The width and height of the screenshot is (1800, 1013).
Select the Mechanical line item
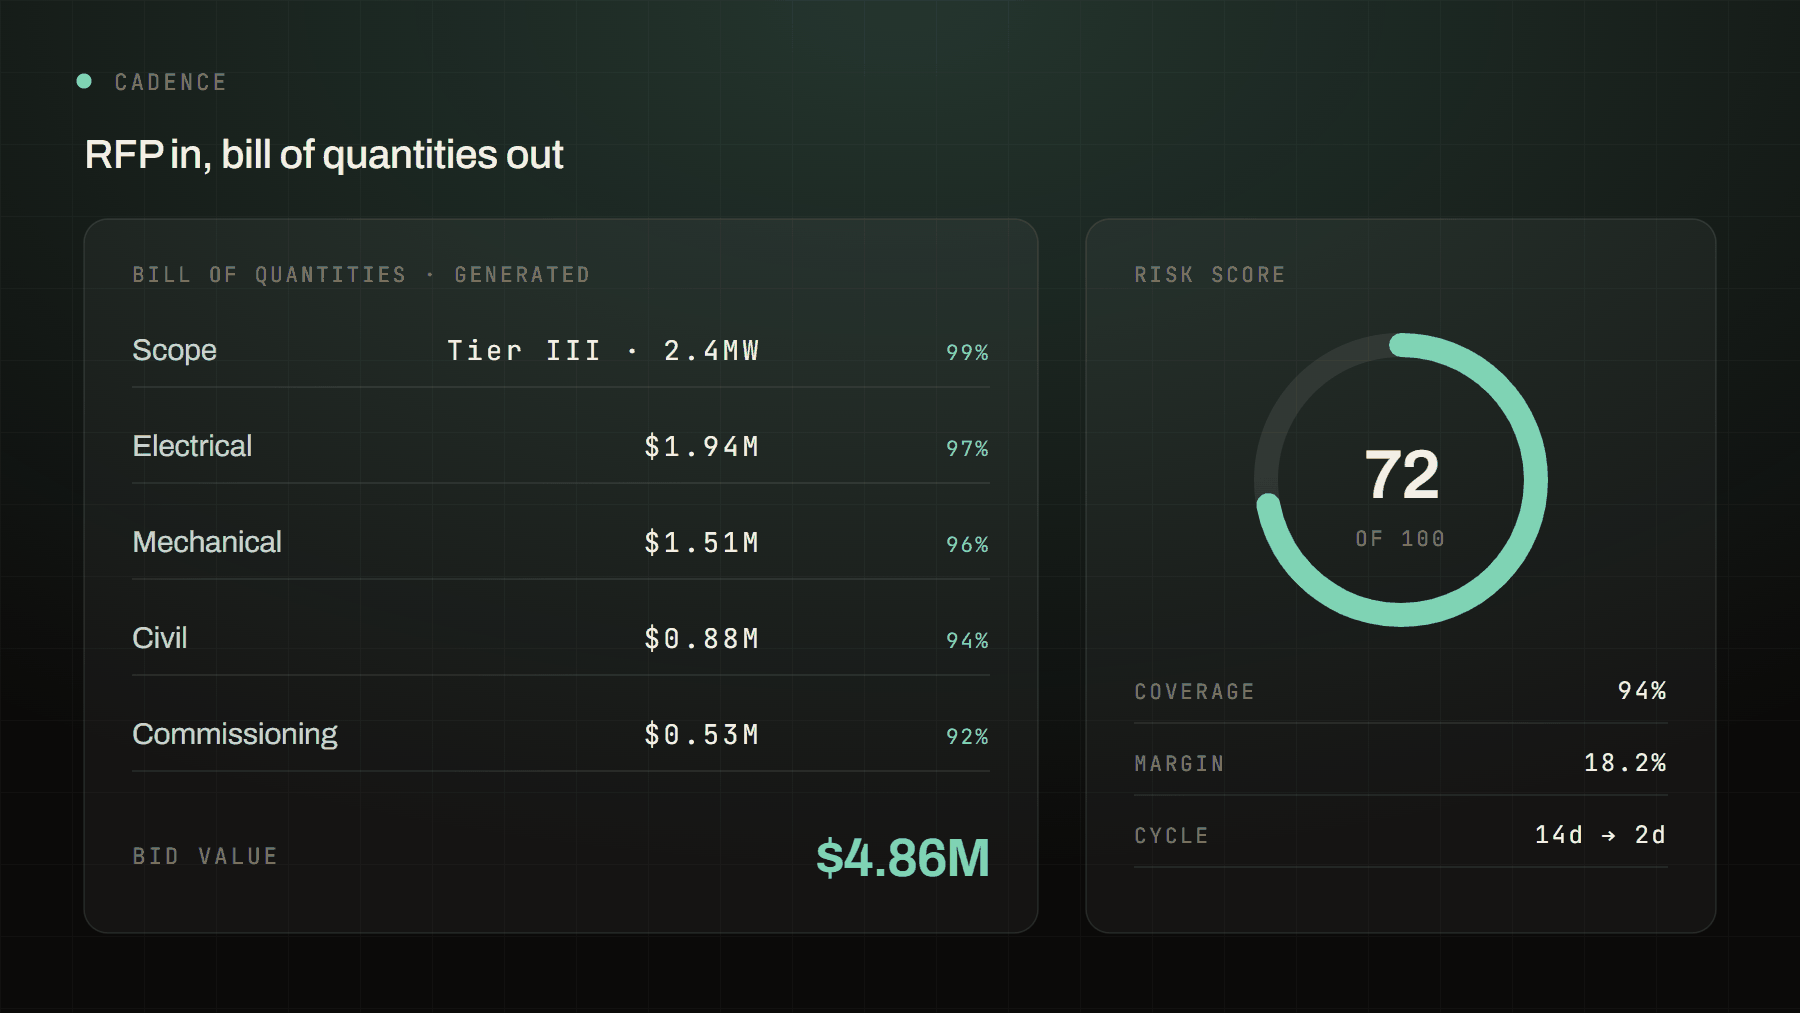pyautogui.click(x=561, y=542)
